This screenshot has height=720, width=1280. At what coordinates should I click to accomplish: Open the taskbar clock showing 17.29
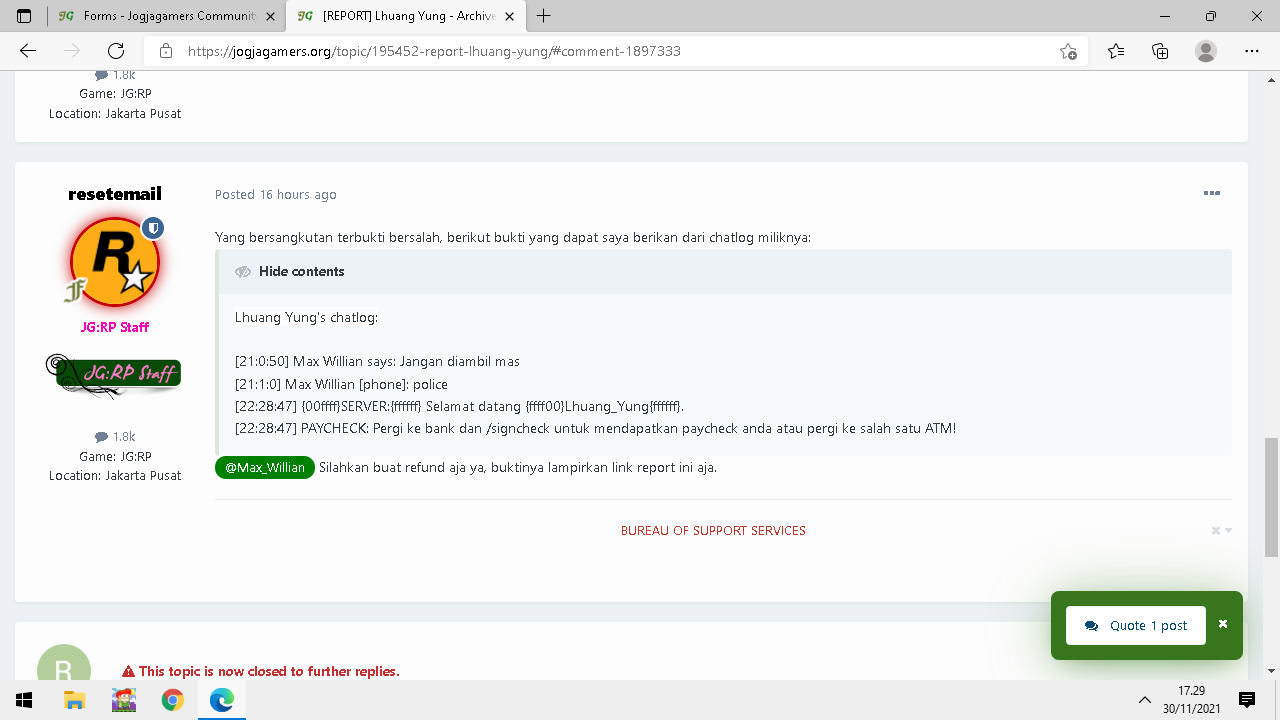click(1190, 700)
